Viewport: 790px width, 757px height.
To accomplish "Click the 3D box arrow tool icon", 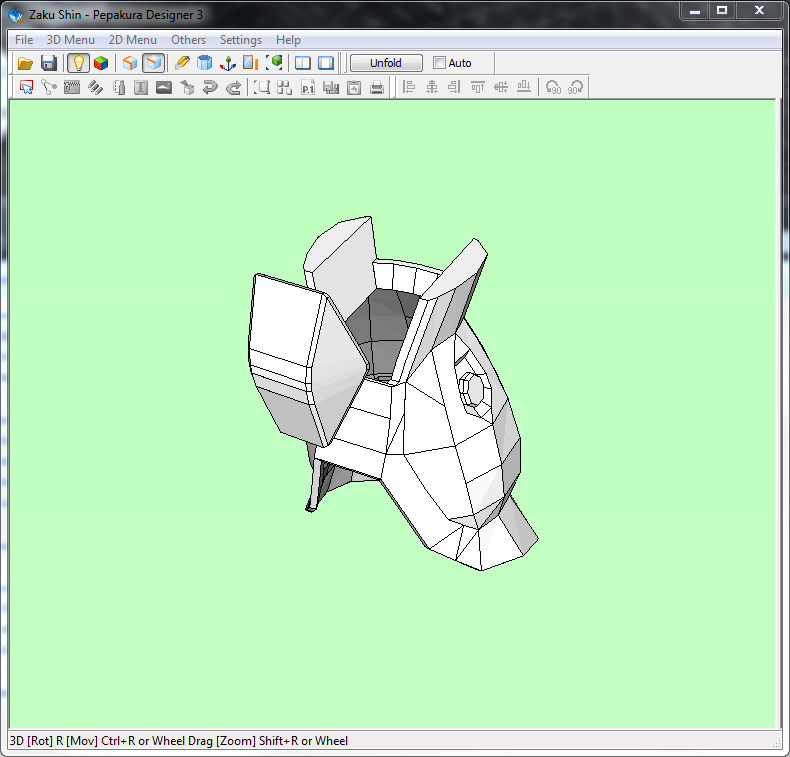I will click(187, 87).
